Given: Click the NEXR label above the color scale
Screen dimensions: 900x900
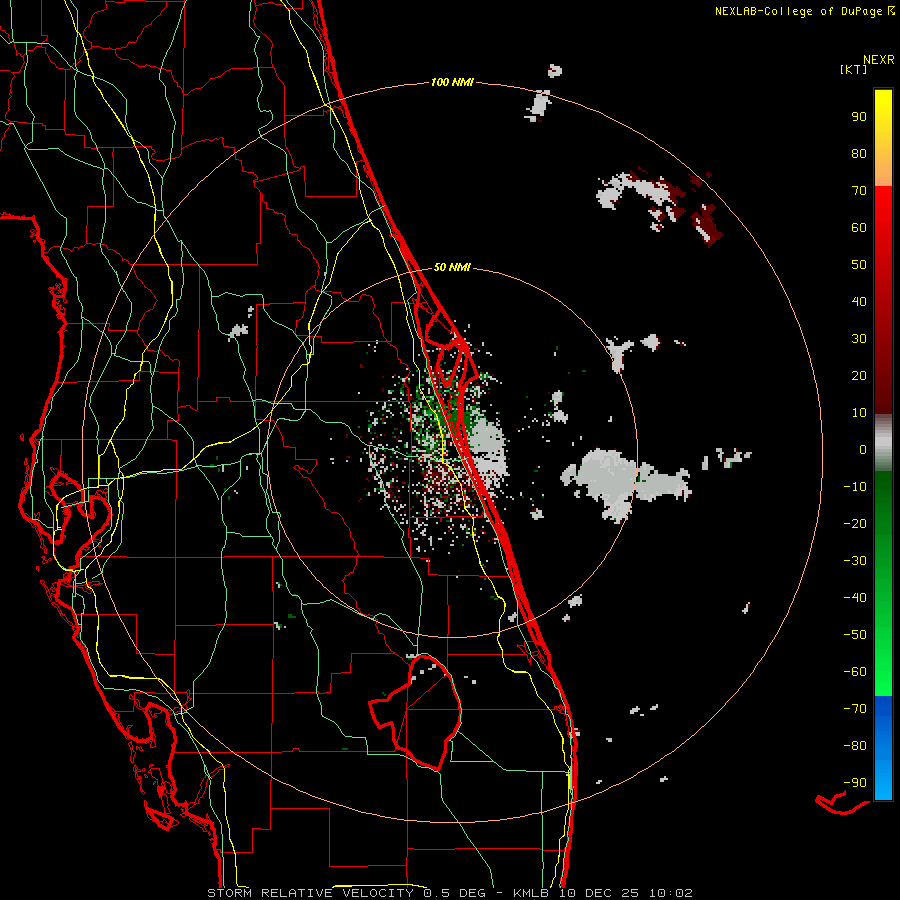Looking at the screenshot, I should 879,60.
